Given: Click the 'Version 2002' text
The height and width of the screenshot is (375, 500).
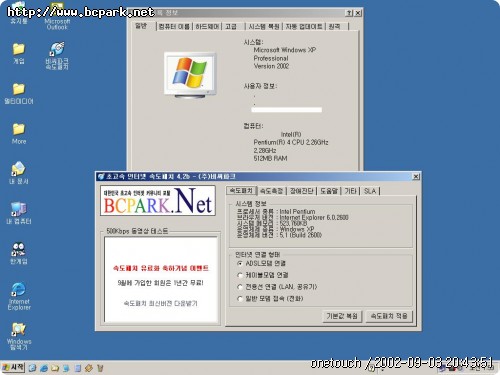Looking at the screenshot, I should tap(271, 66).
